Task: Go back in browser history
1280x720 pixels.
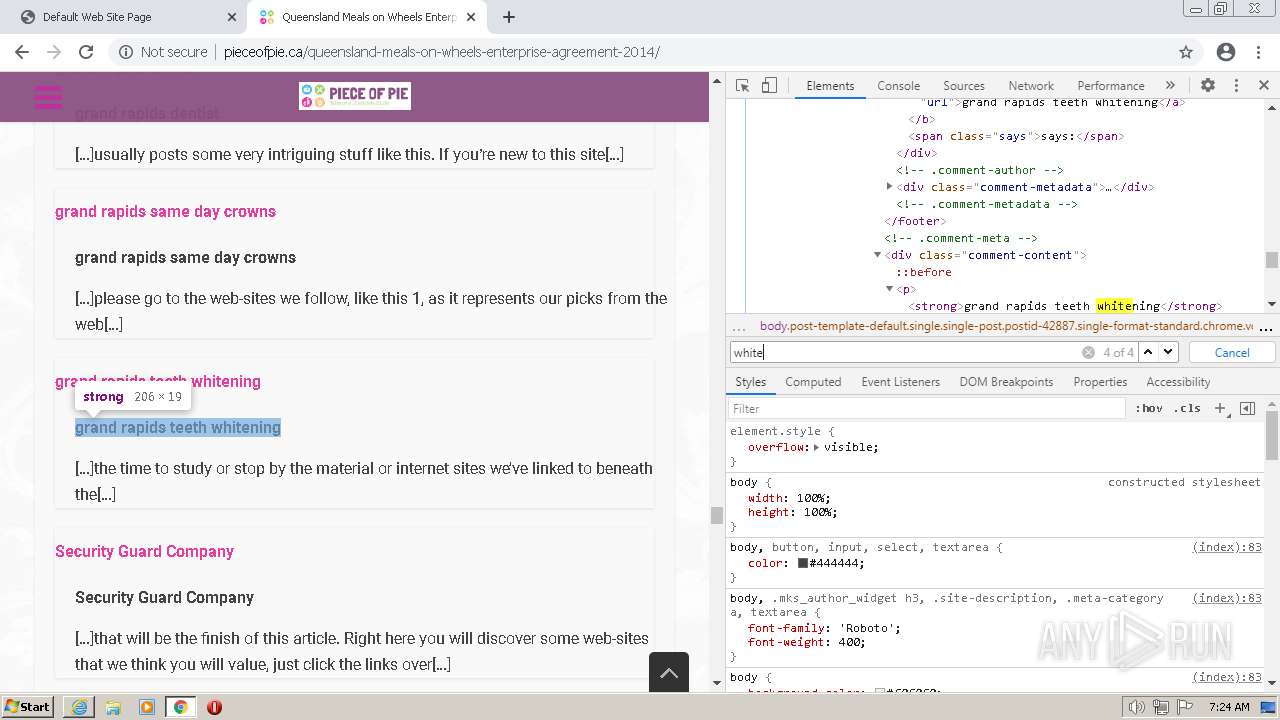Action: pos(21,52)
